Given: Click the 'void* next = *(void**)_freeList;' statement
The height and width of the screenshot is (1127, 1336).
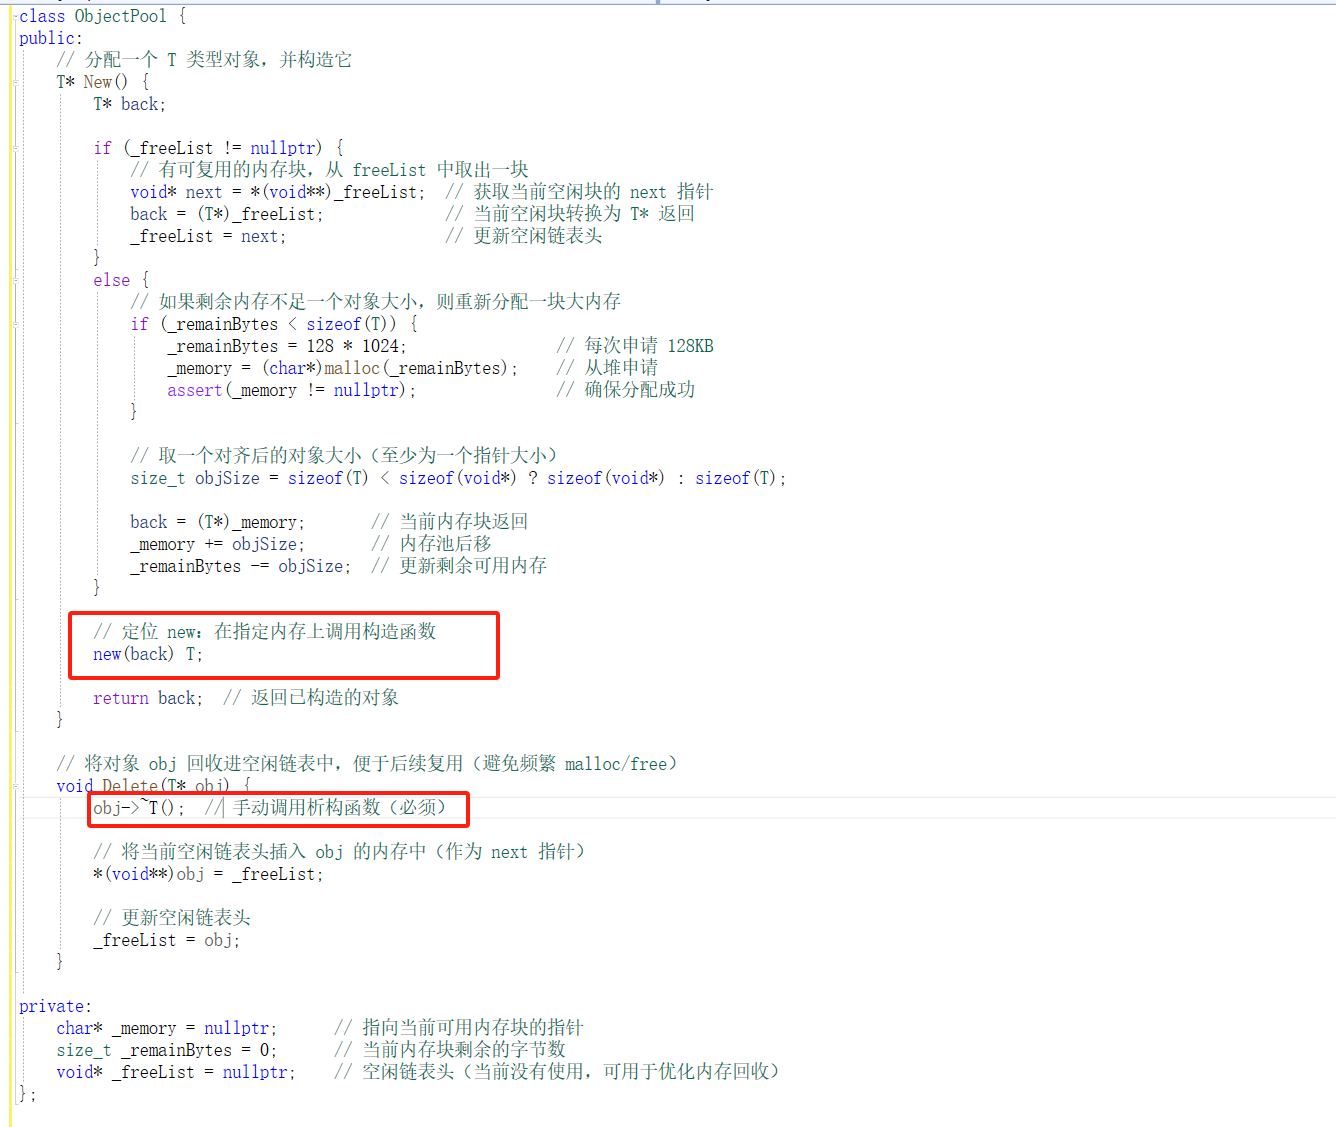Looking at the screenshot, I should 278,192.
